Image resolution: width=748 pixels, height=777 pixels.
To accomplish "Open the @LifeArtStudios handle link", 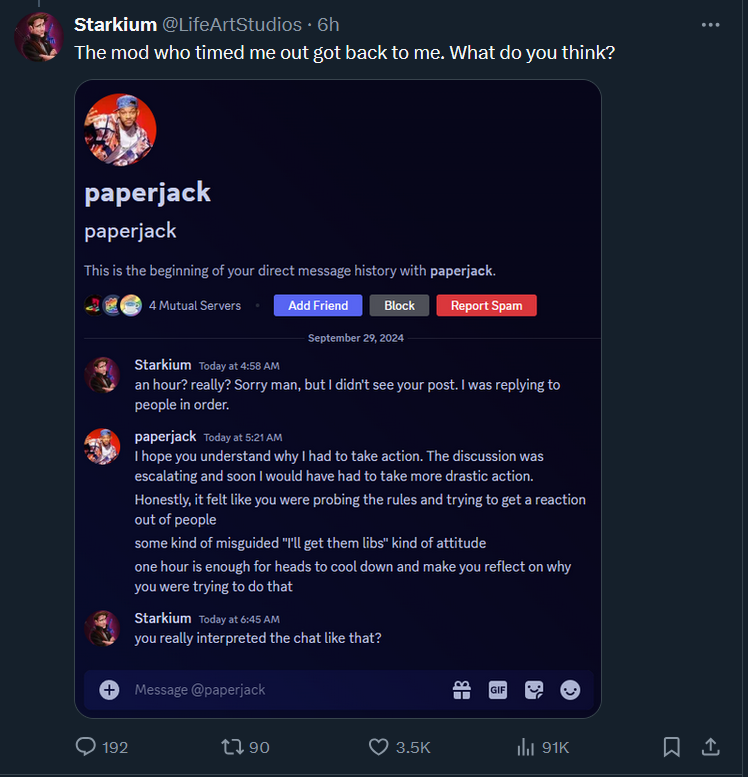I will [x=232, y=25].
